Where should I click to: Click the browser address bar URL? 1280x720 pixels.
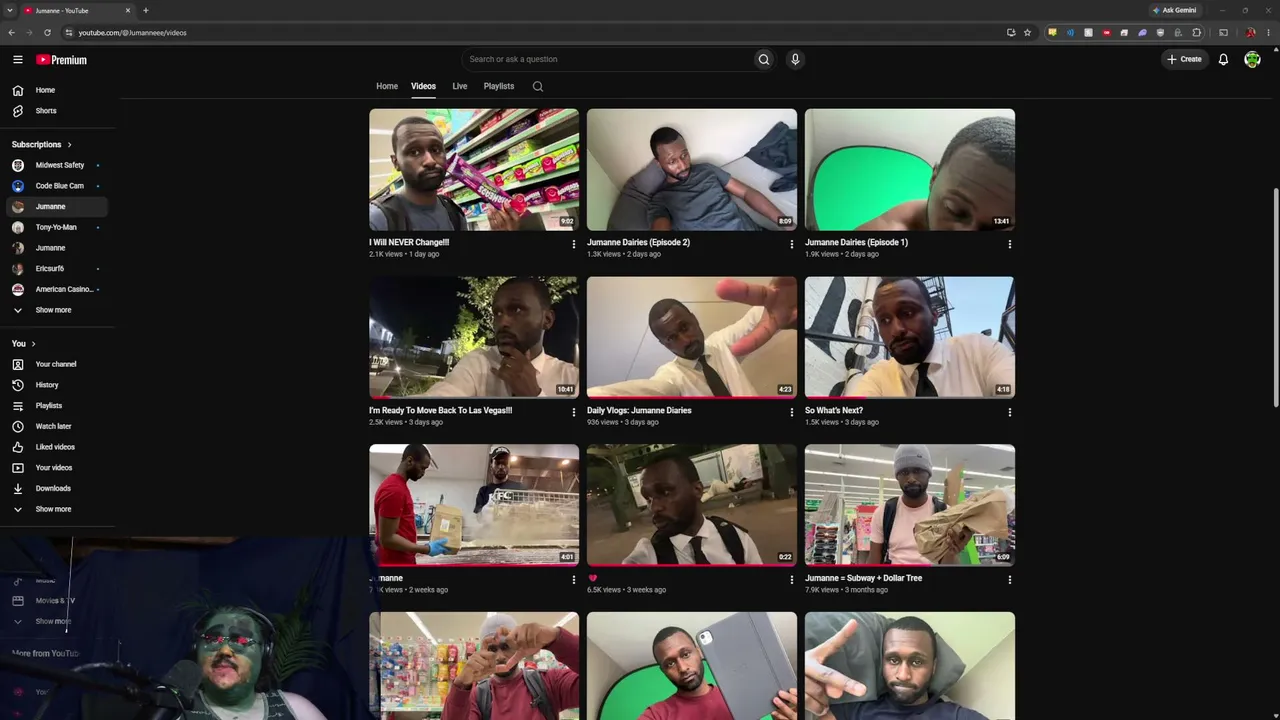[133, 33]
